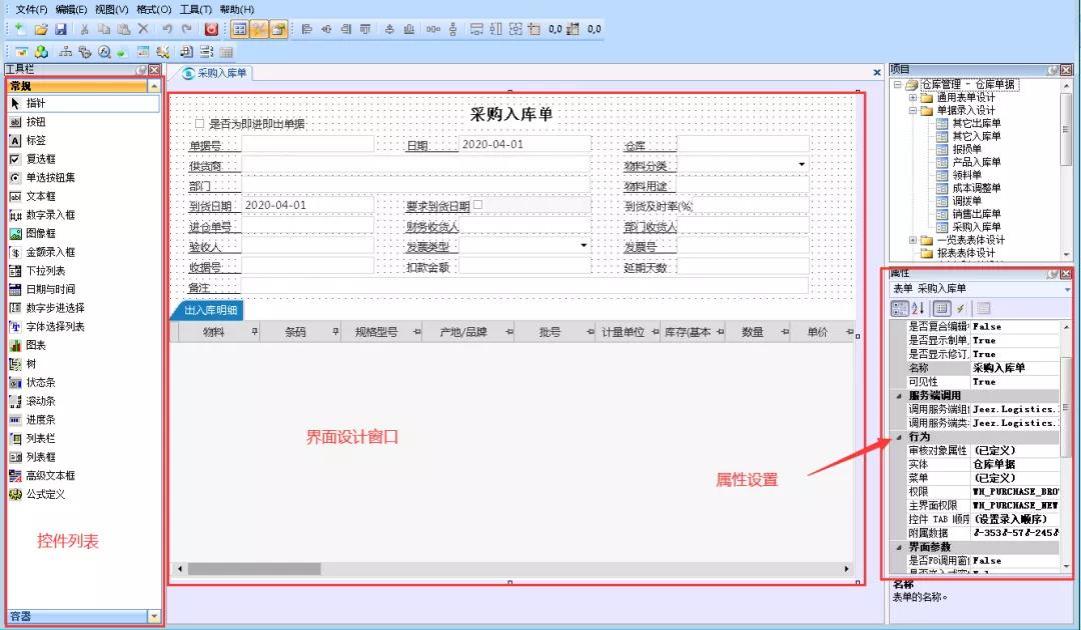This screenshot has width=1081, height=630.
Task: Click the red stop-button toolbar icon
Action: [212, 29]
